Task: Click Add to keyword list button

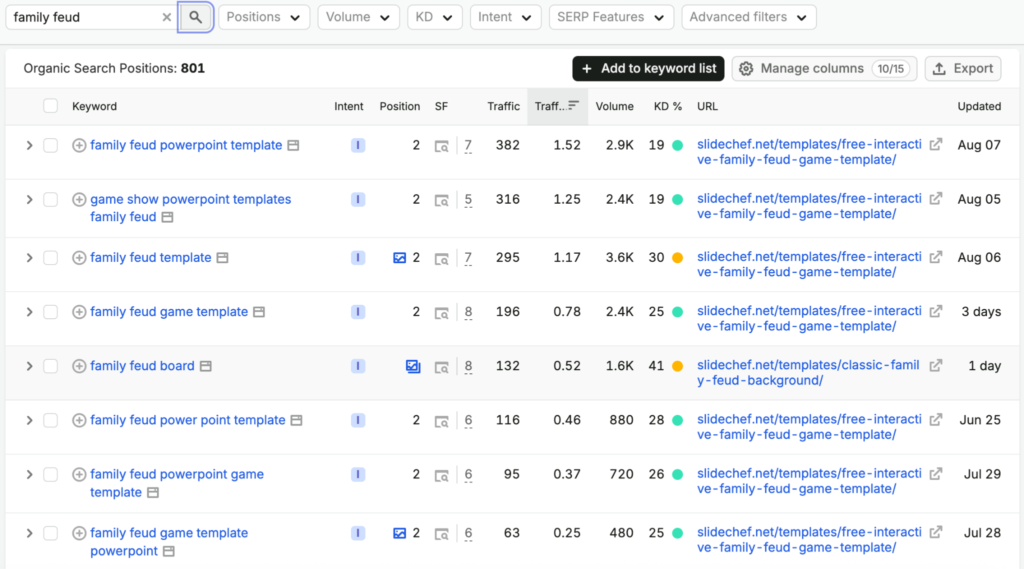Action: click(x=648, y=69)
